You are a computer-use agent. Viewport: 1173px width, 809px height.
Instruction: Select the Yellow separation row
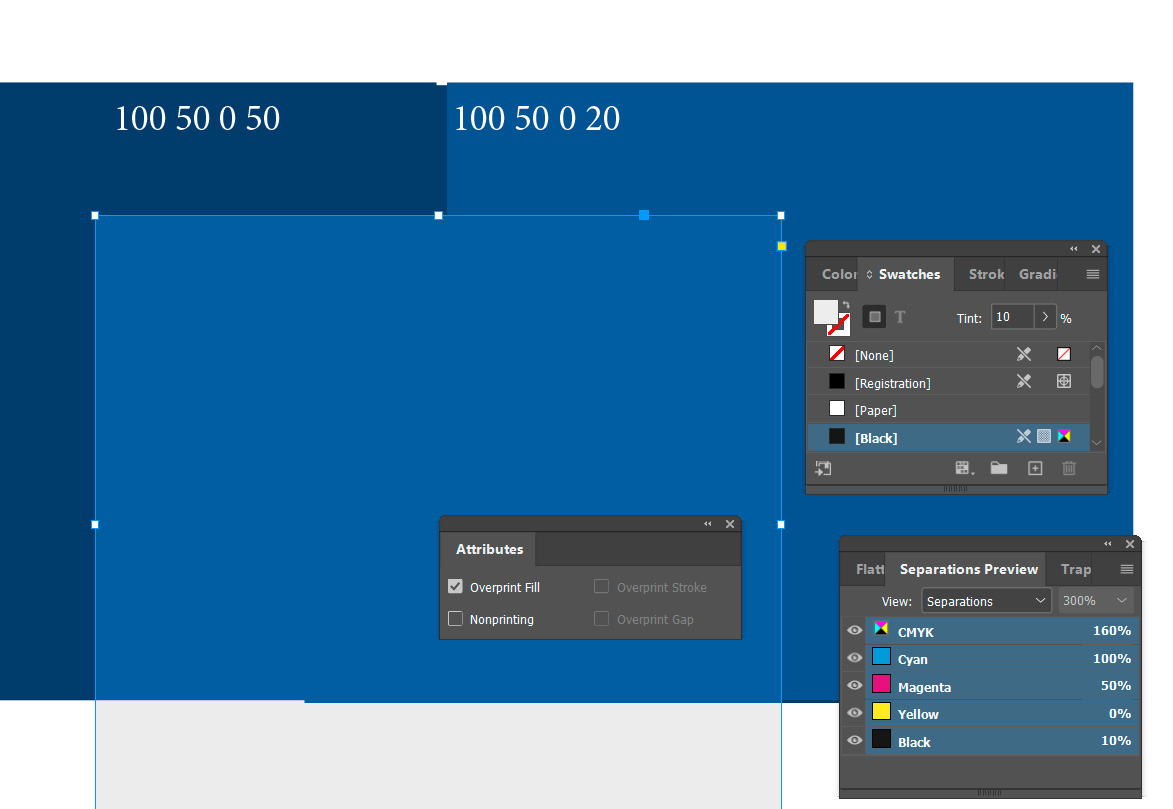pos(1002,713)
